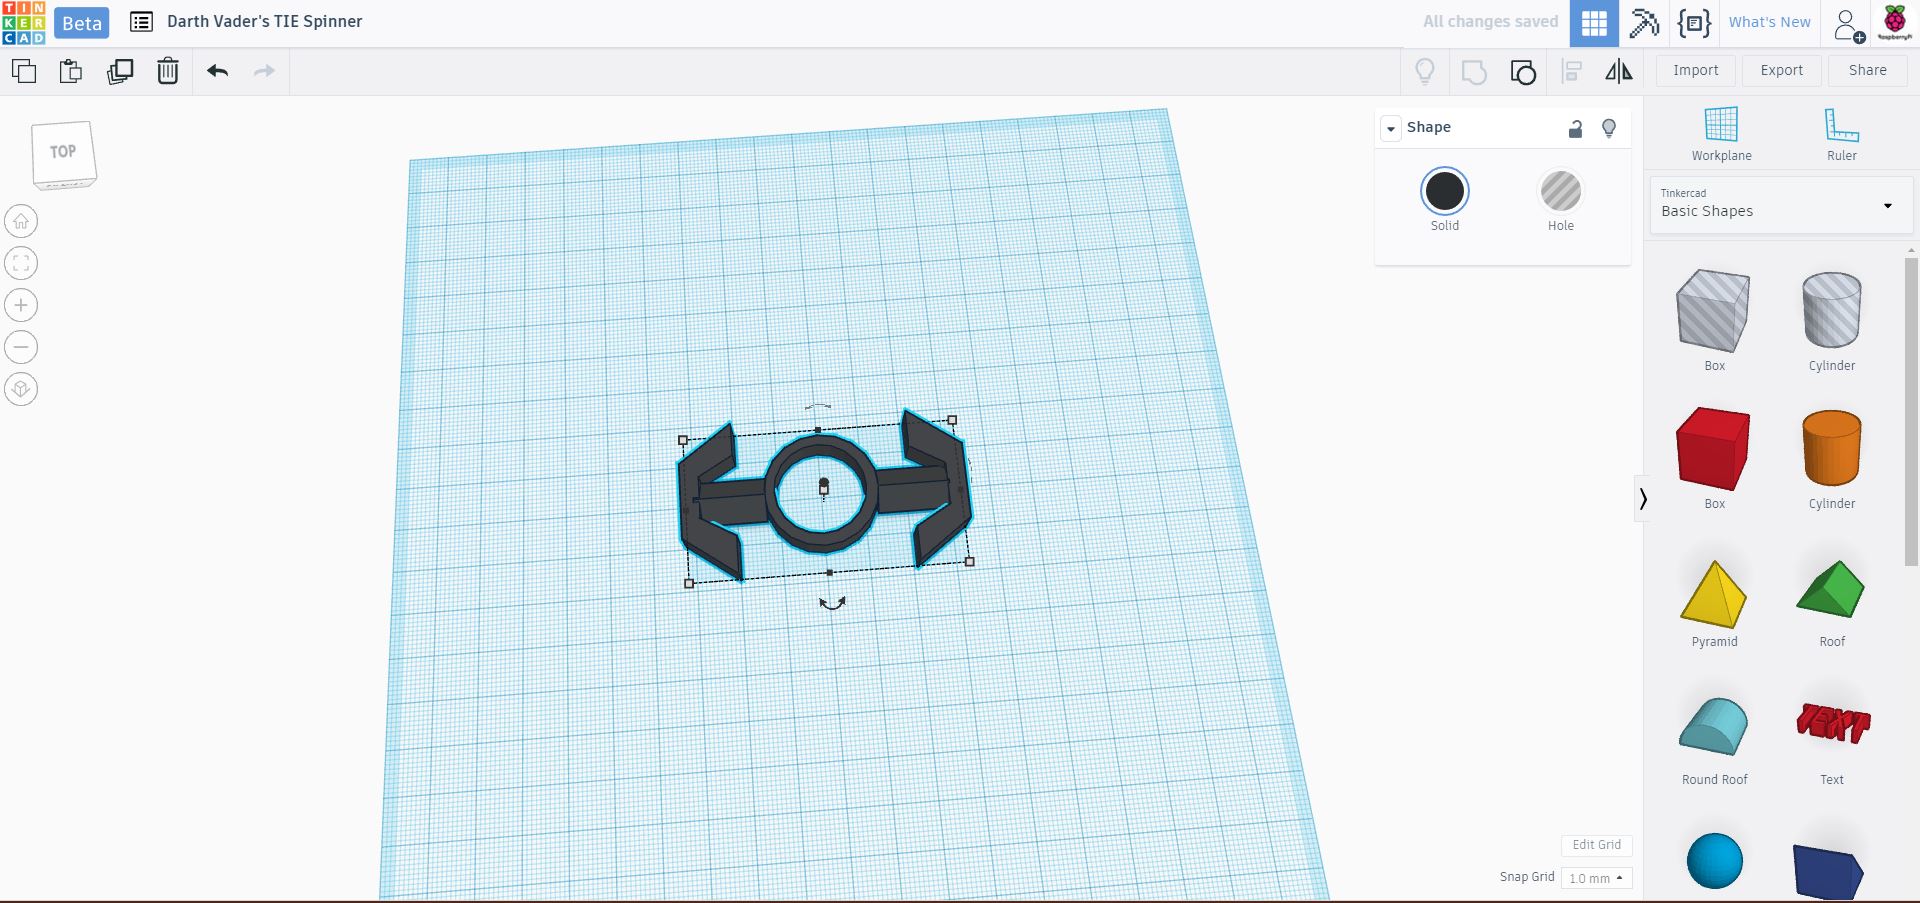Pick the dark blue shape at the list bottom
This screenshot has height=903, width=1920.
1828,871
